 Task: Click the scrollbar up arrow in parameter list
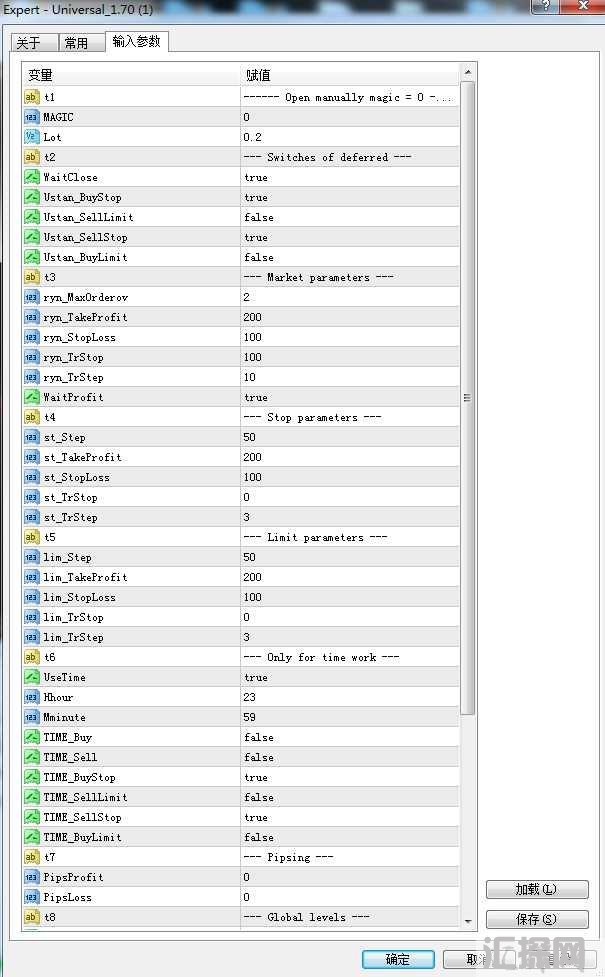(468, 72)
